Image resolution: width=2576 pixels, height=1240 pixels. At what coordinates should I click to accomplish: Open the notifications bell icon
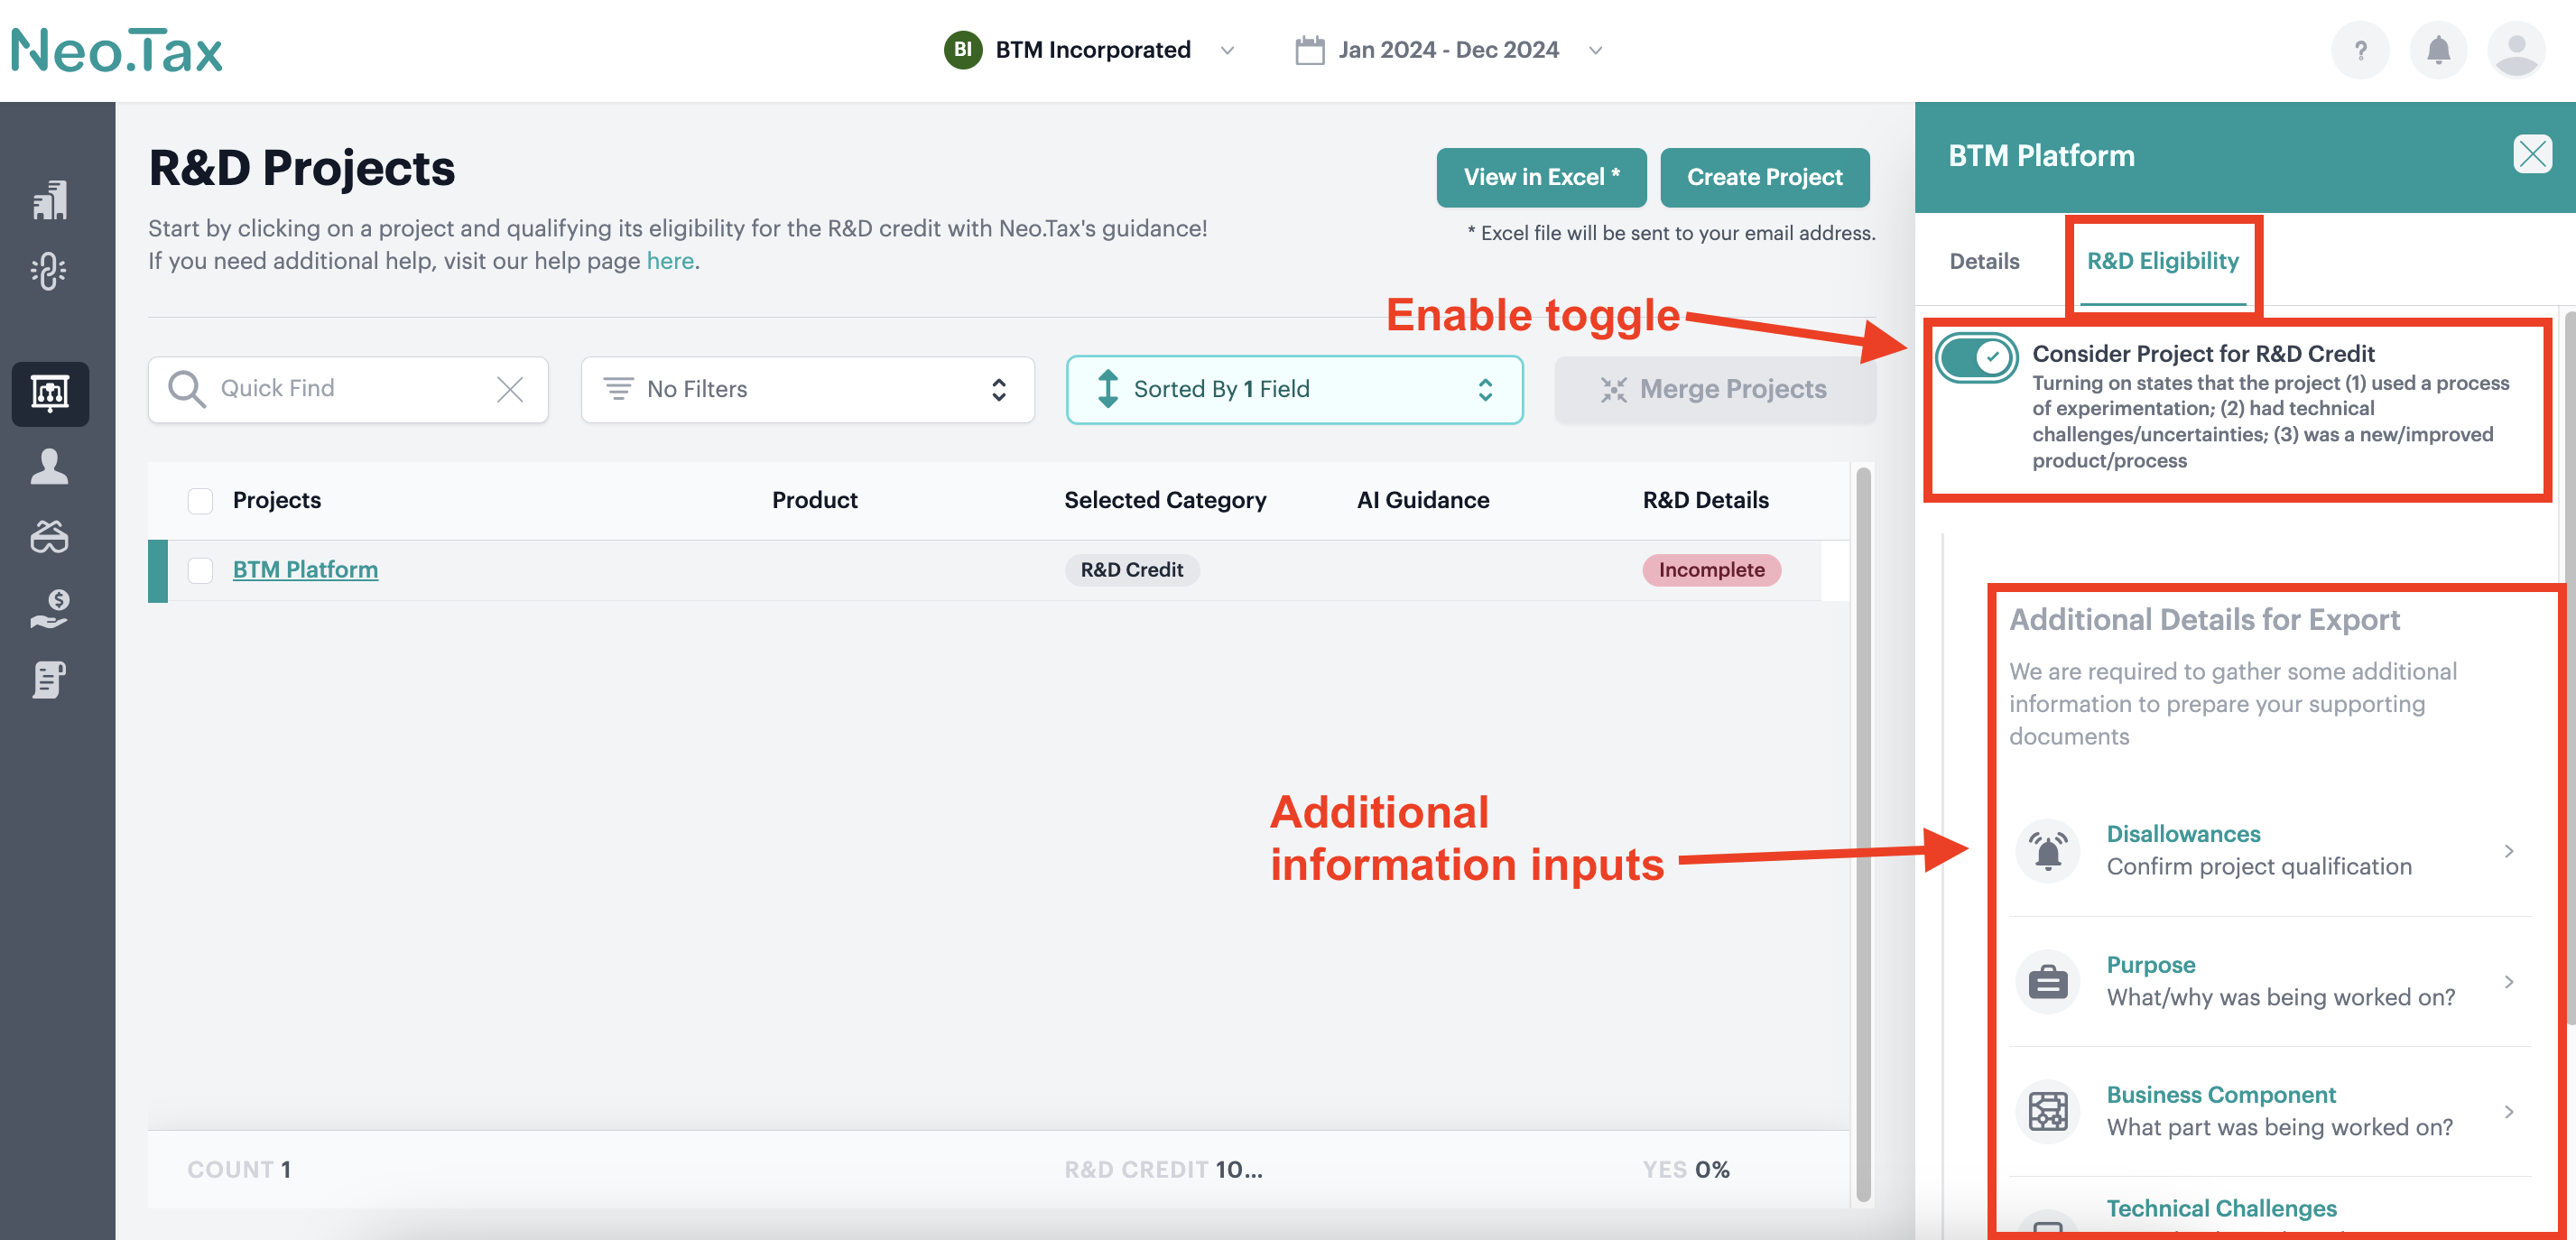click(x=2439, y=50)
